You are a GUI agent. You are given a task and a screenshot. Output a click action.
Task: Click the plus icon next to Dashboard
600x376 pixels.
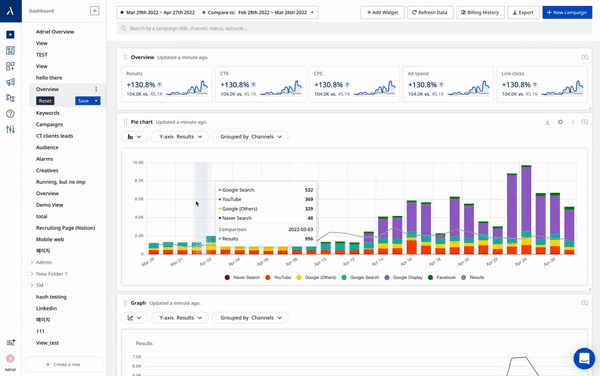(95, 11)
